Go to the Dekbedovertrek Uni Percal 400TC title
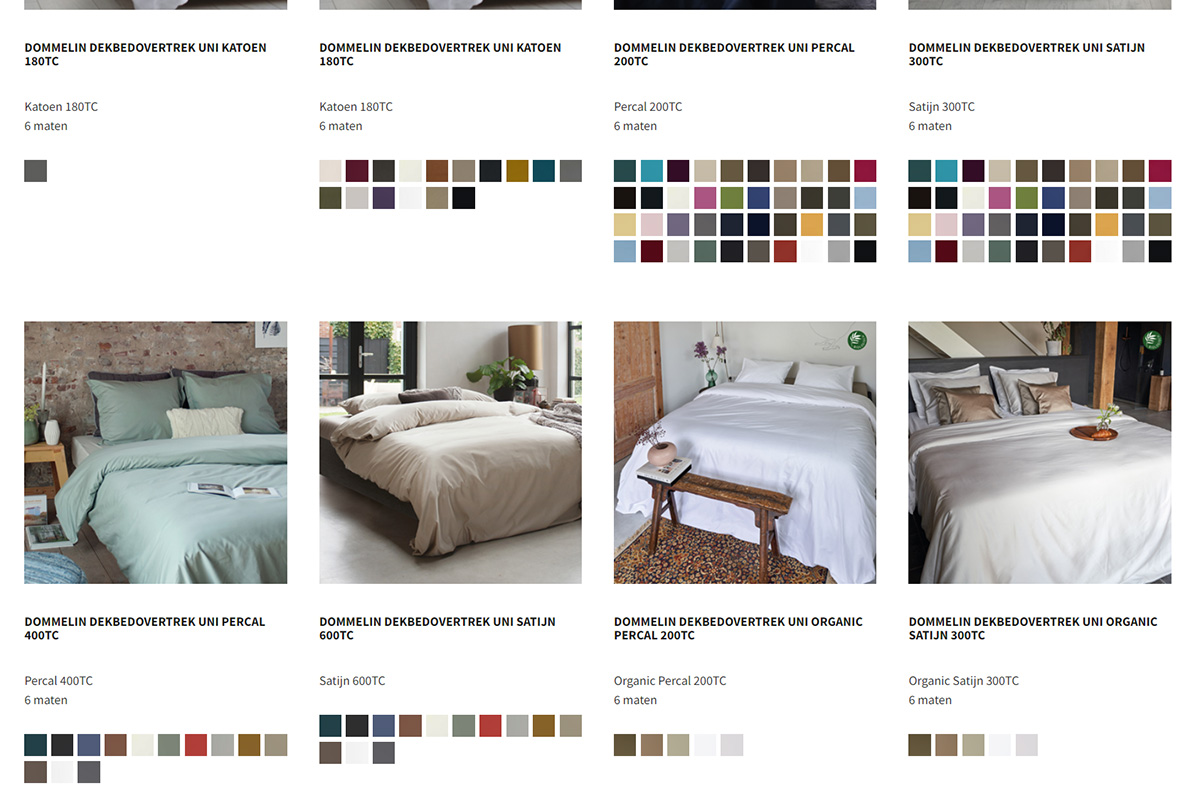Image resolution: width=1200 pixels, height=800 pixels. 145,628
